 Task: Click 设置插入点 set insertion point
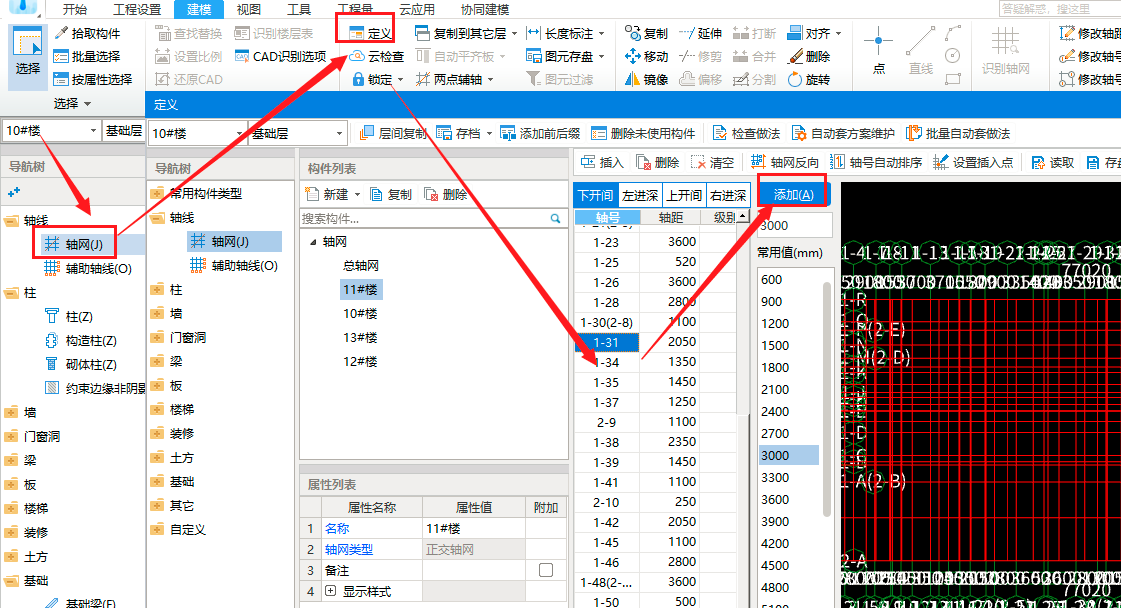[973, 162]
